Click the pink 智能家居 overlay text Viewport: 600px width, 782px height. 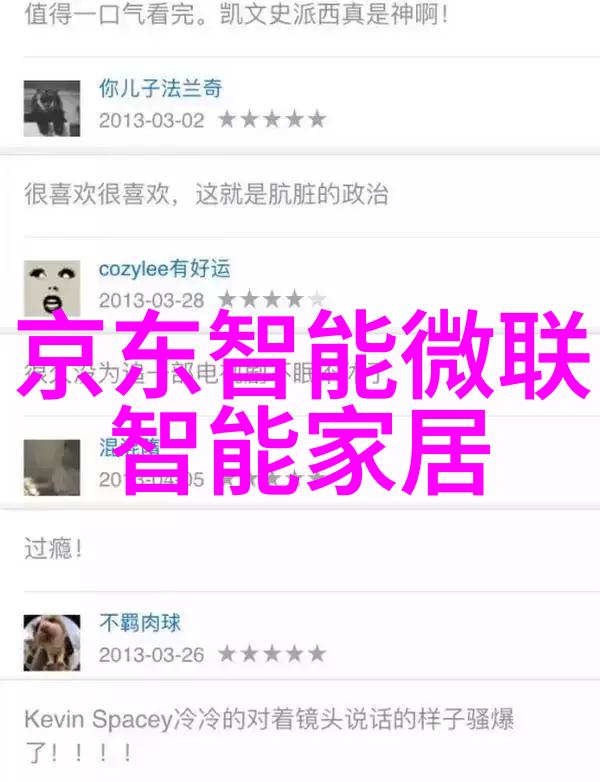click(x=300, y=451)
